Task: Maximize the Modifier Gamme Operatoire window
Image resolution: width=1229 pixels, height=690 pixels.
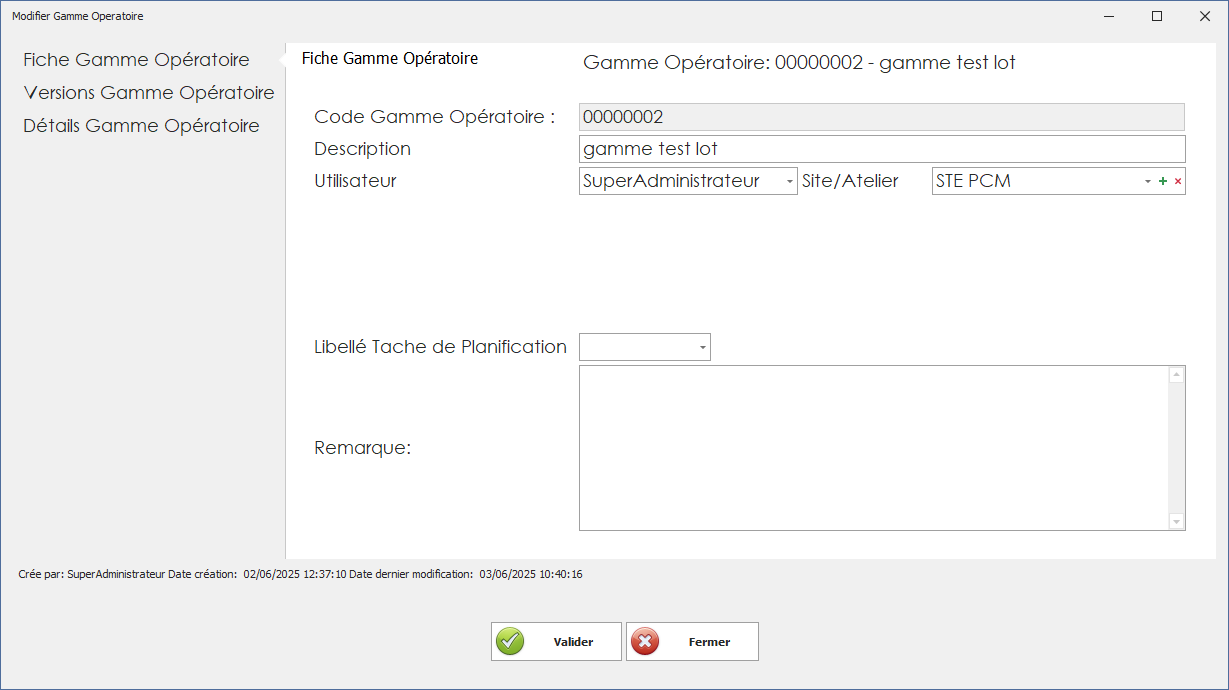Action: tap(1157, 16)
